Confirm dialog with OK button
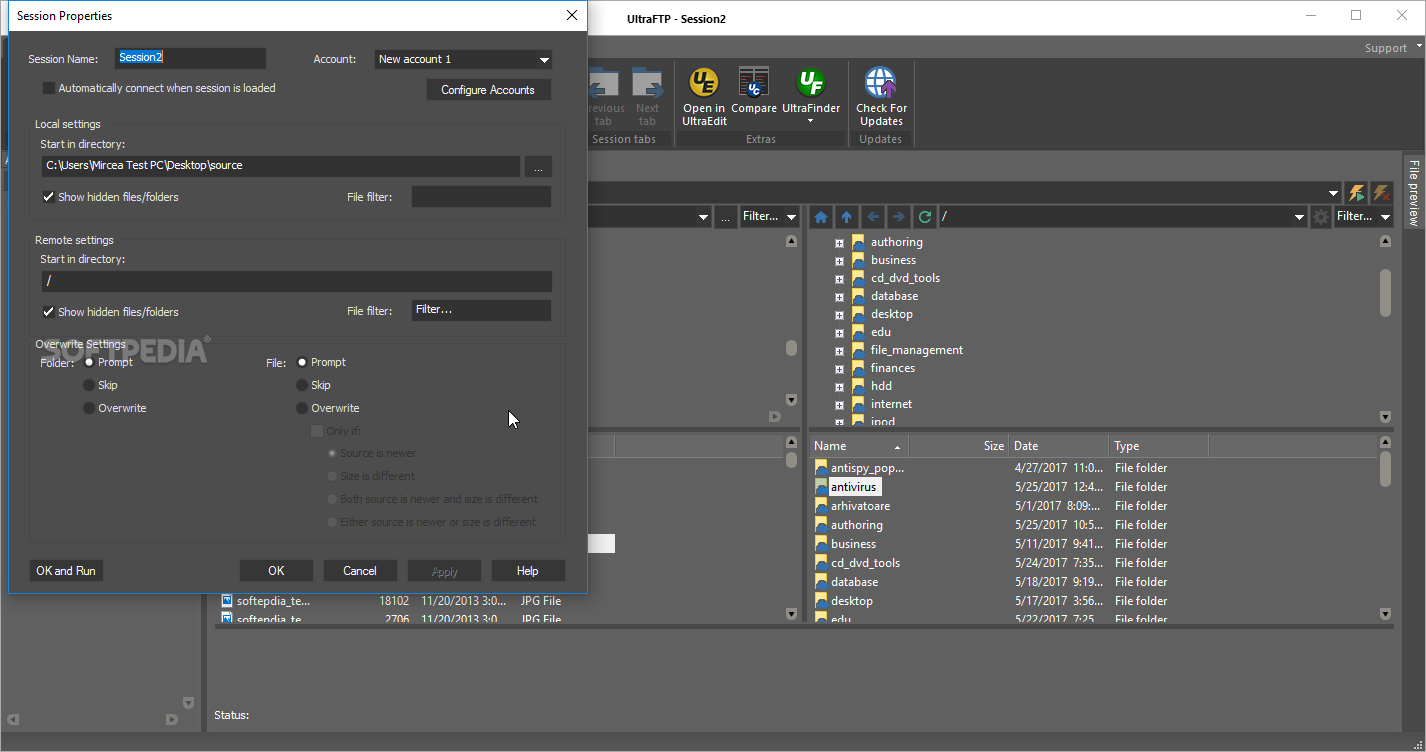1426x752 pixels. [x=276, y=571]
